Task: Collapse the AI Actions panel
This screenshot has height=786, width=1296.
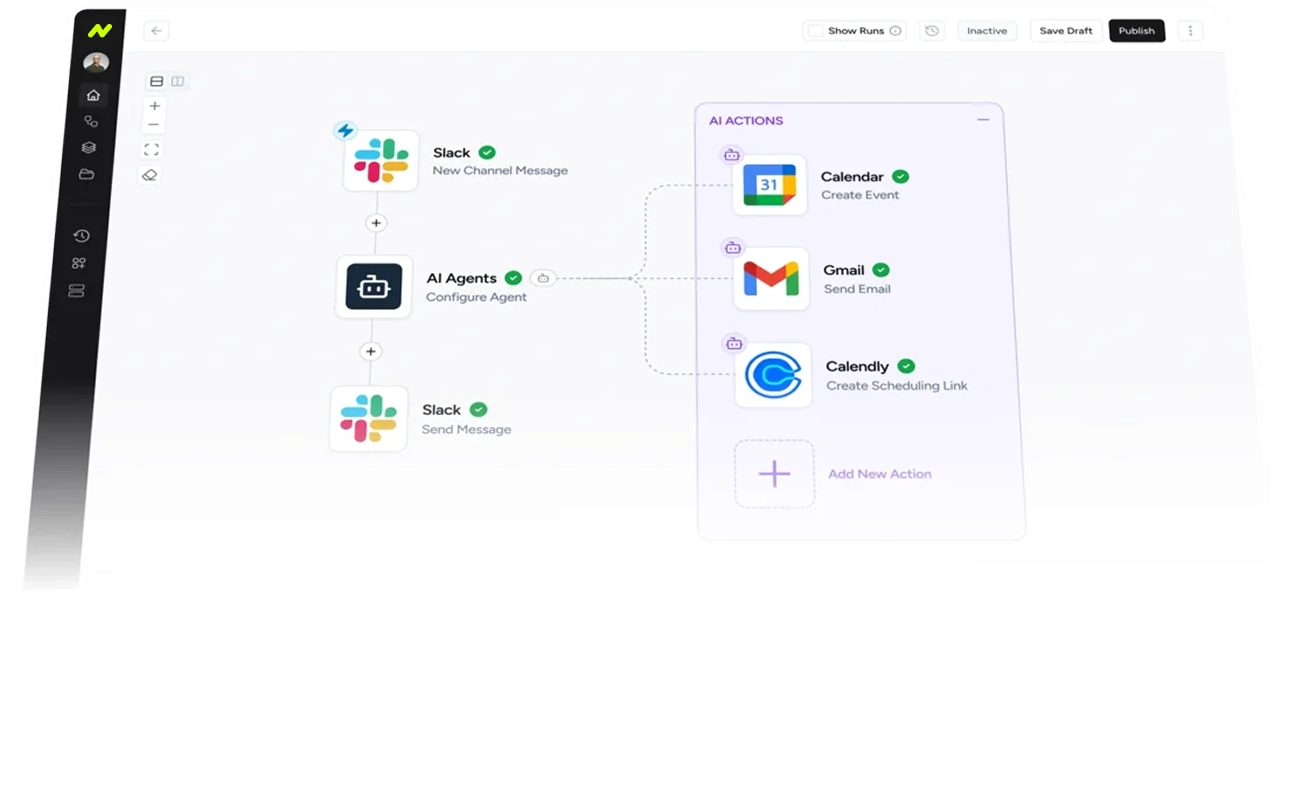Action: point(983,120)
